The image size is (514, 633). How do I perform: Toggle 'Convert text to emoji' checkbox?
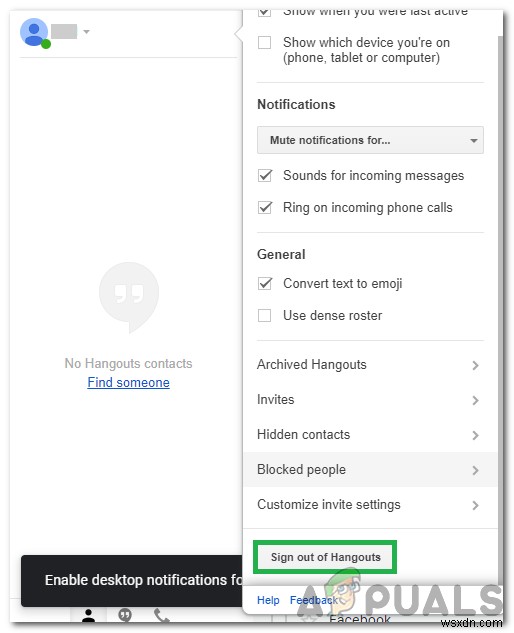coord(265,283)
